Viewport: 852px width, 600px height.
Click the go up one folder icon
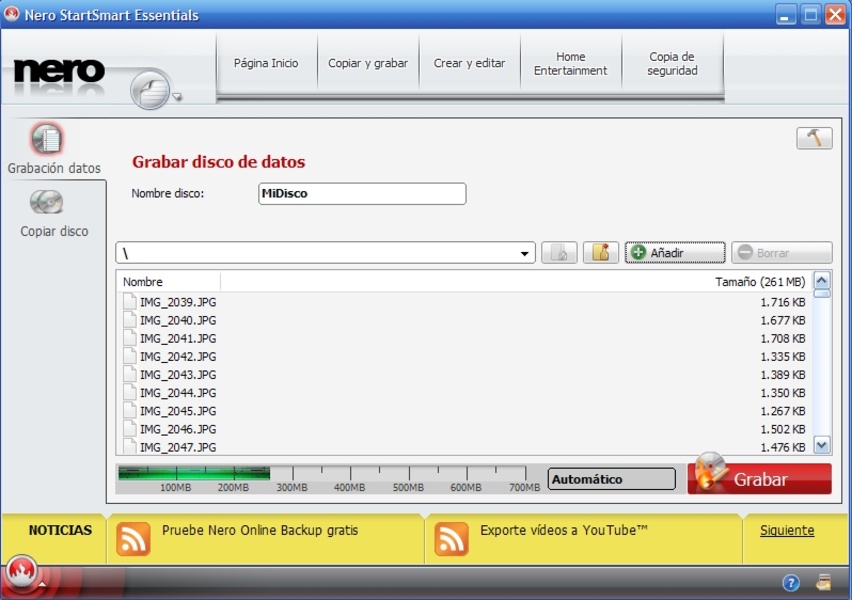pyautogui.click(x=559, y=253)
